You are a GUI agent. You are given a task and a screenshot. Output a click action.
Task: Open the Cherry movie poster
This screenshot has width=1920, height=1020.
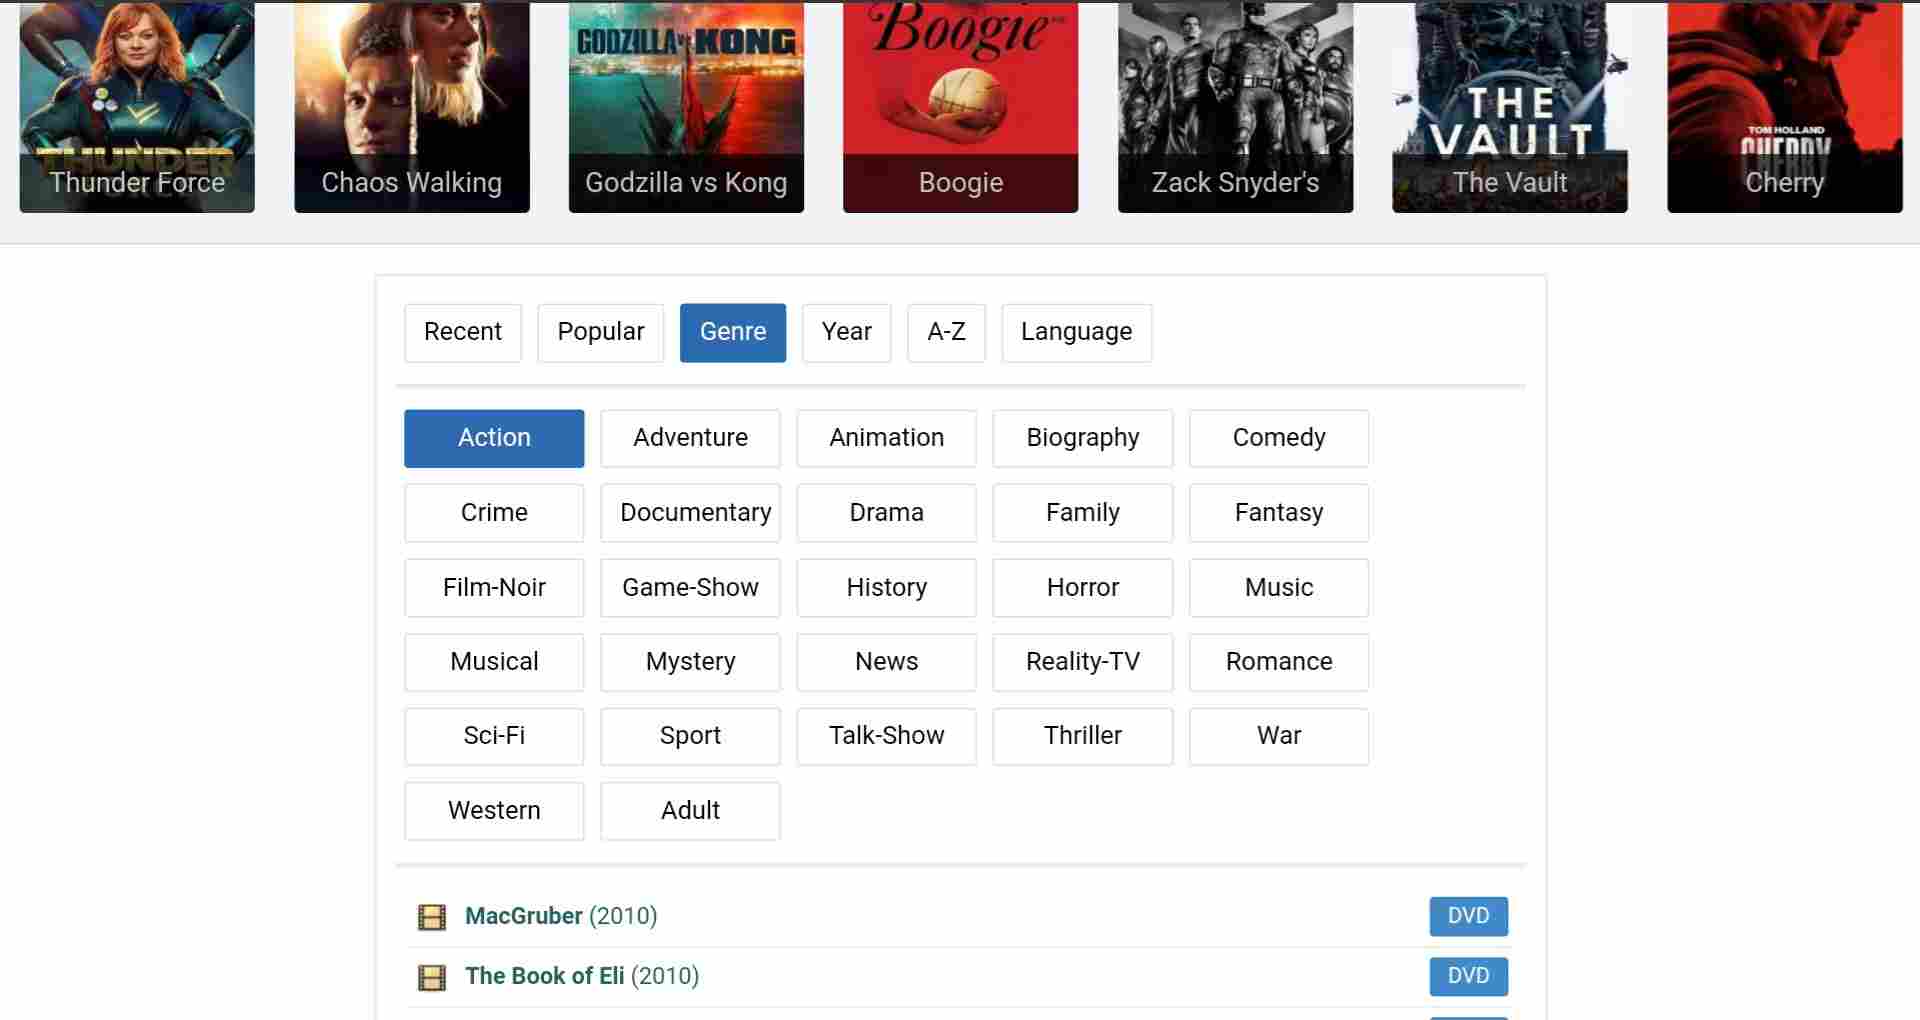point(1785,106)
